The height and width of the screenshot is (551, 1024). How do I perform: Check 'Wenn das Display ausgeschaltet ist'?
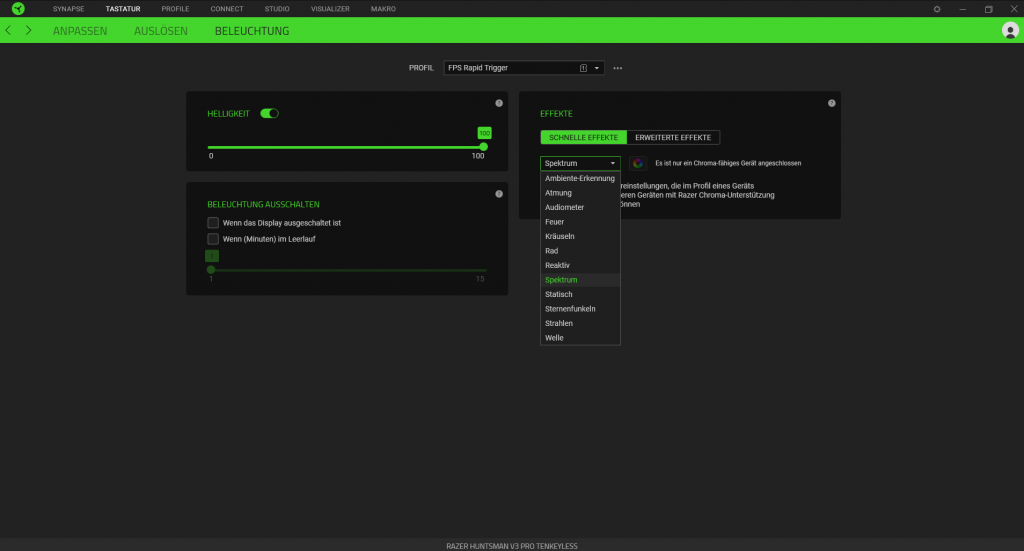[213, 223]
